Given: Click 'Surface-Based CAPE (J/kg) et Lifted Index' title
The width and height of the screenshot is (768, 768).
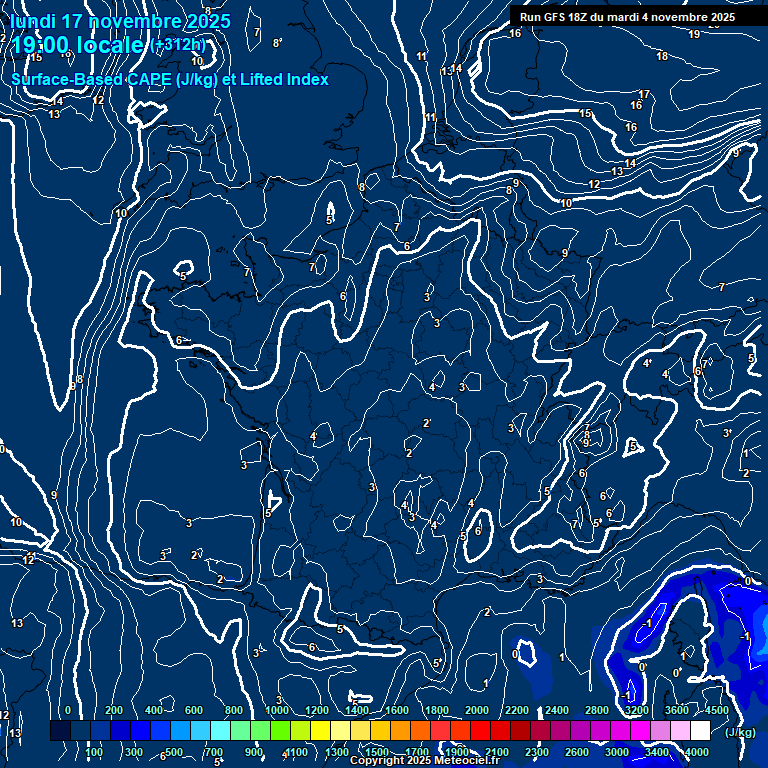Looking at the screenshot, I should 169,79.
